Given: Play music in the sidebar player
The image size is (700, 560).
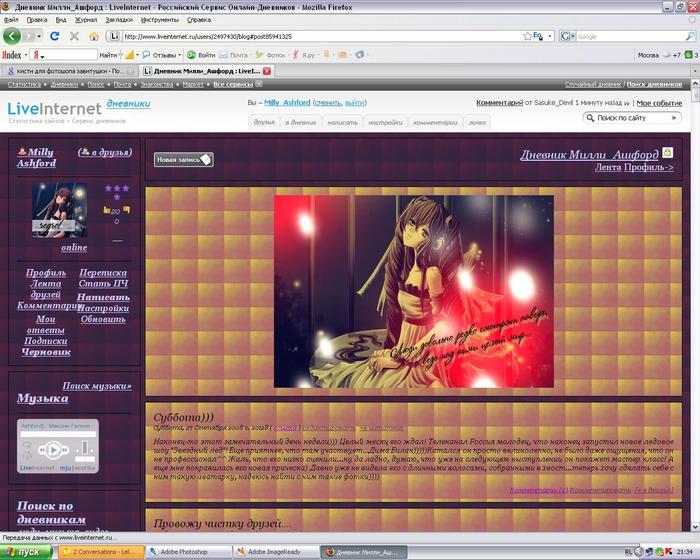Looking at the screenshot, I should click(x=53, y=450).
